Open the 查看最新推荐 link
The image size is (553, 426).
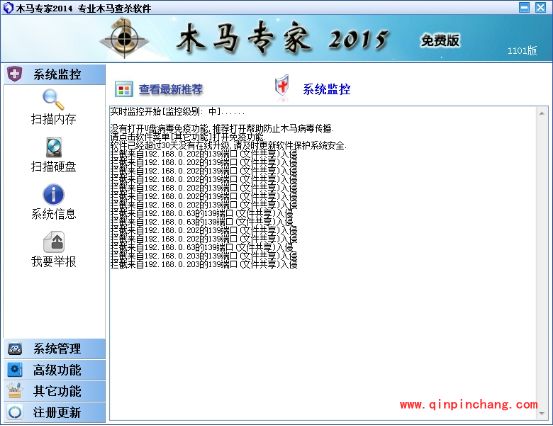click(x=171, y=89)
